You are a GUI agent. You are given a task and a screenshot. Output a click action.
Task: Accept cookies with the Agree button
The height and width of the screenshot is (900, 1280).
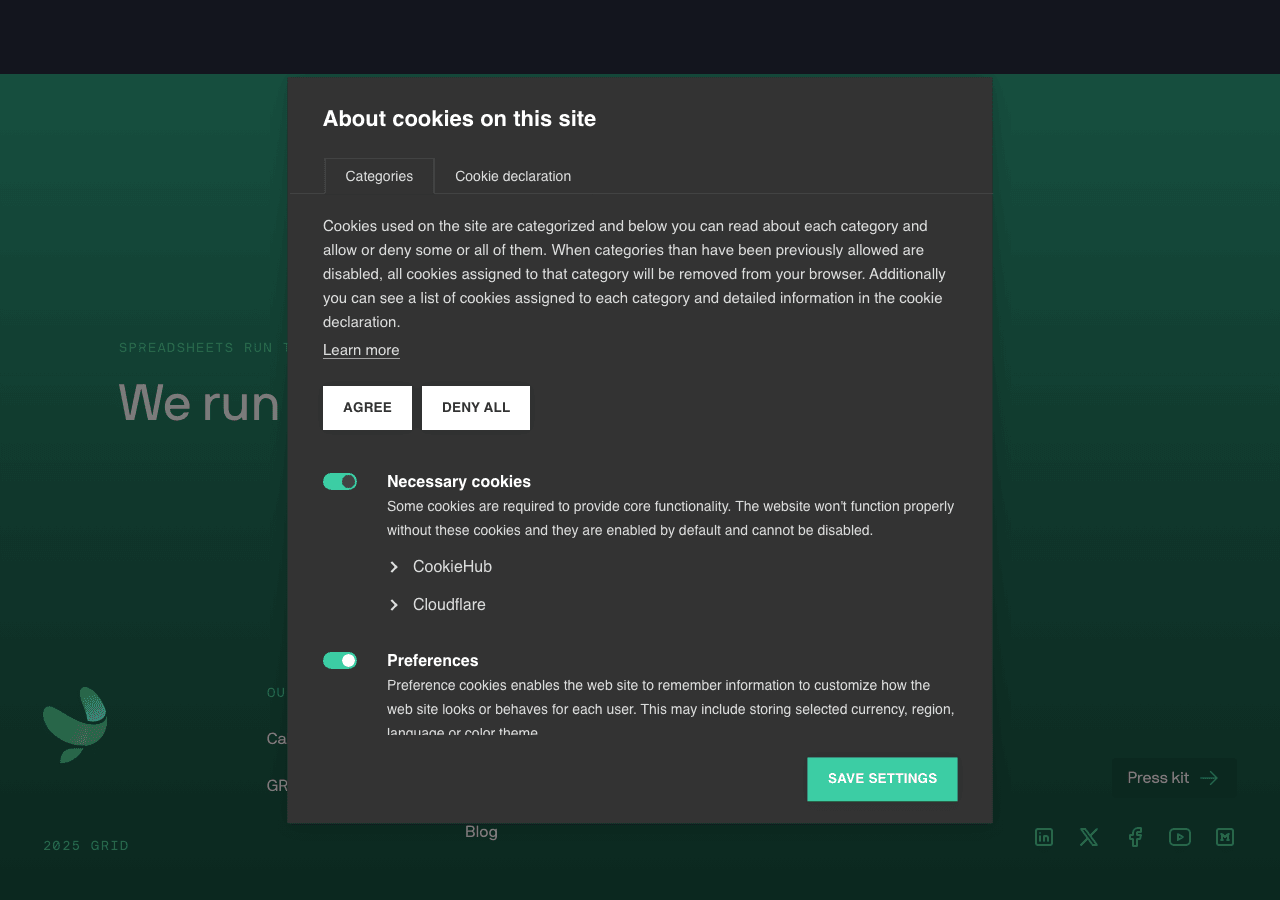tap(367, 408)
